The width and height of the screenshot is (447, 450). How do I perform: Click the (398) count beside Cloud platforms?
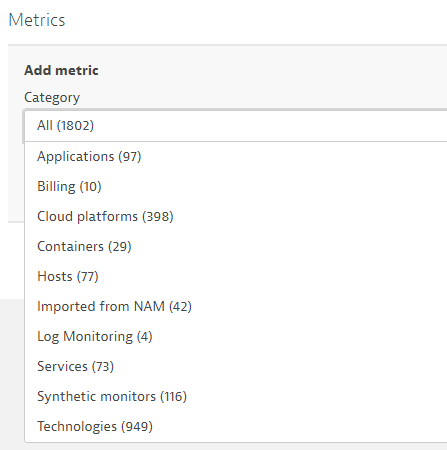(x=158, y=216)
